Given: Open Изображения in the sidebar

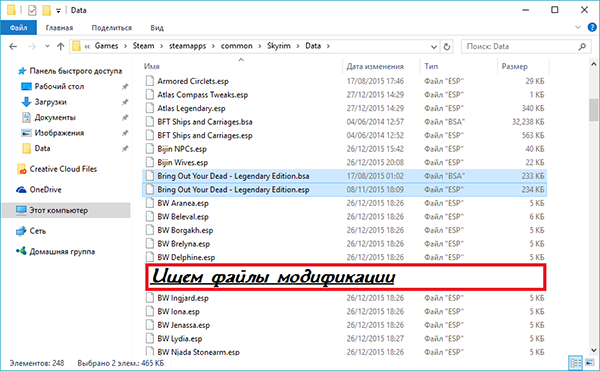Looking at the screenshot, I should [59, 133].
